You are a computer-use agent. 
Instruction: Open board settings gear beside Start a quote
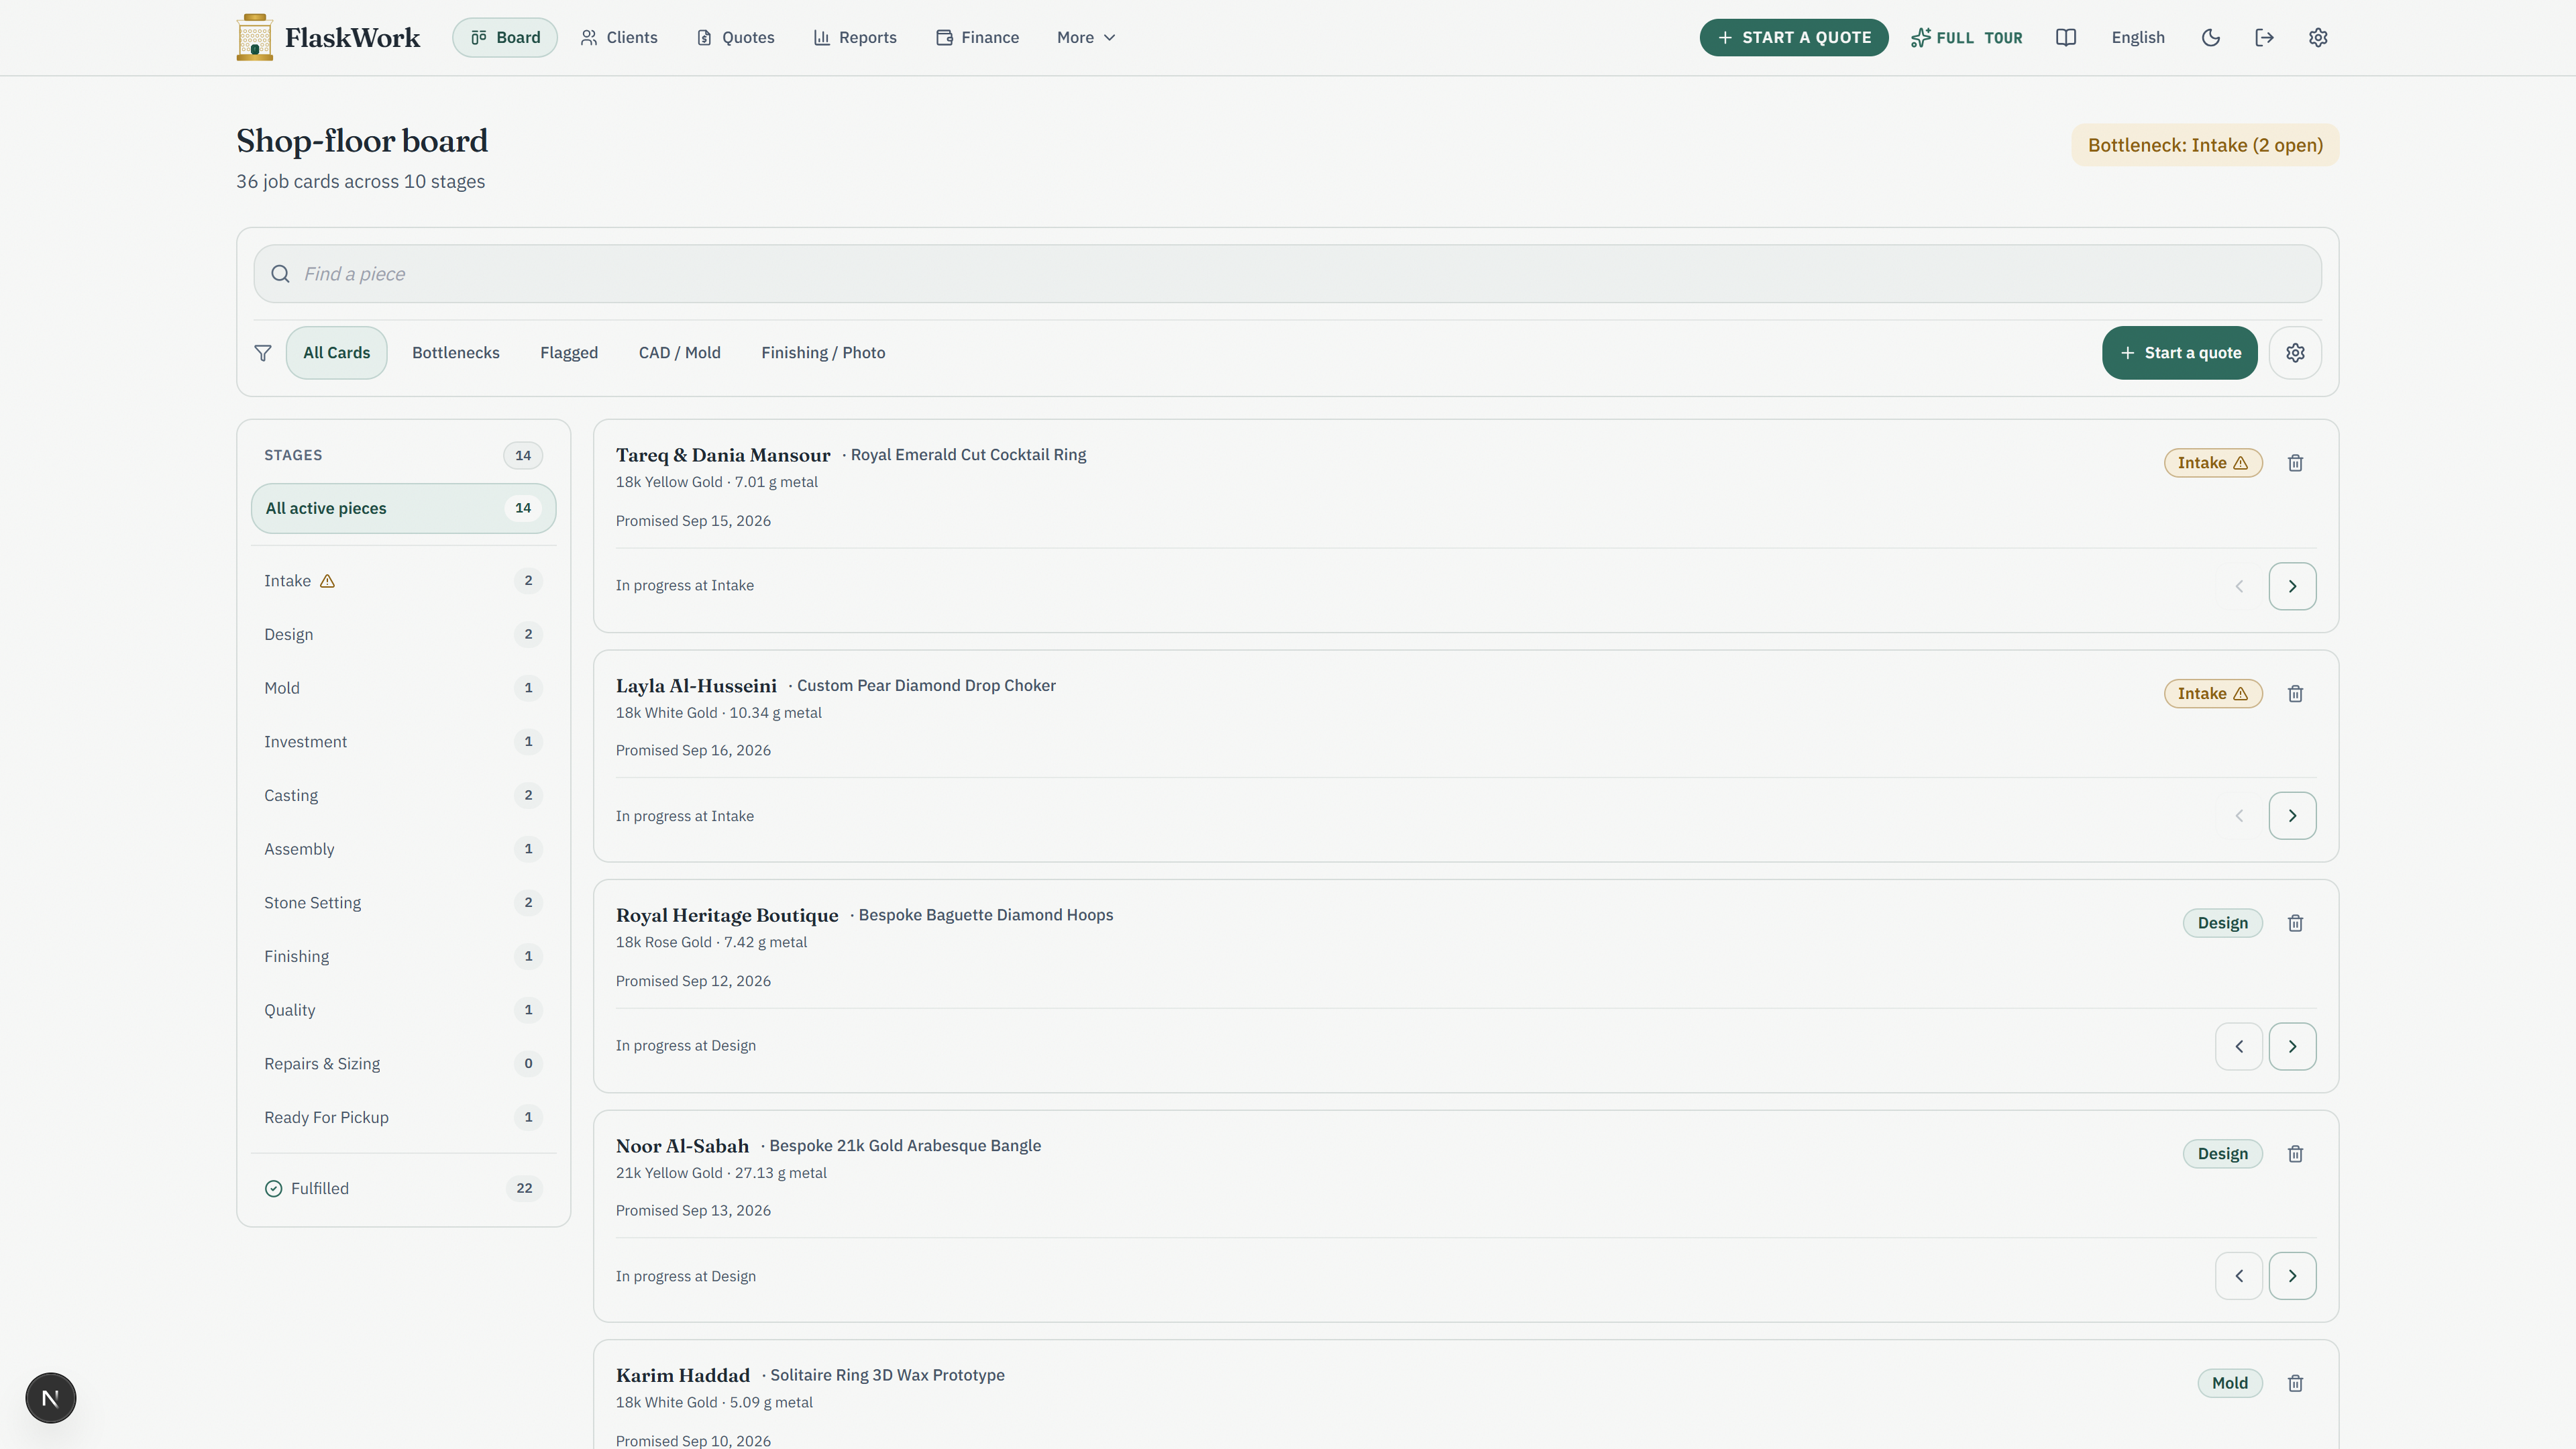(x=2295, y=353)
